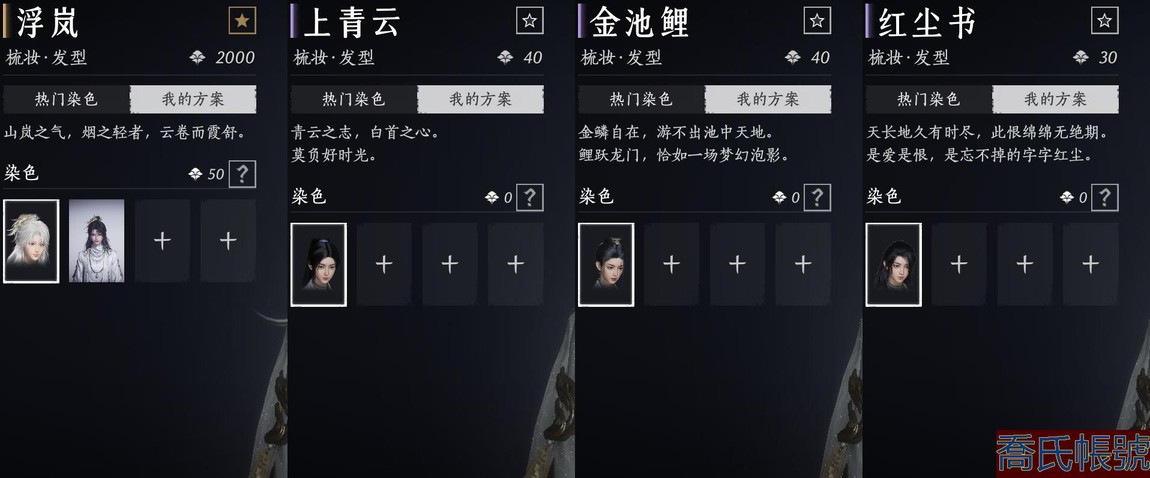Viewport: 1150px width, 478px height.
Task: Mark 红尘书 as favorite with star
Action: (x=1105, y=21)
